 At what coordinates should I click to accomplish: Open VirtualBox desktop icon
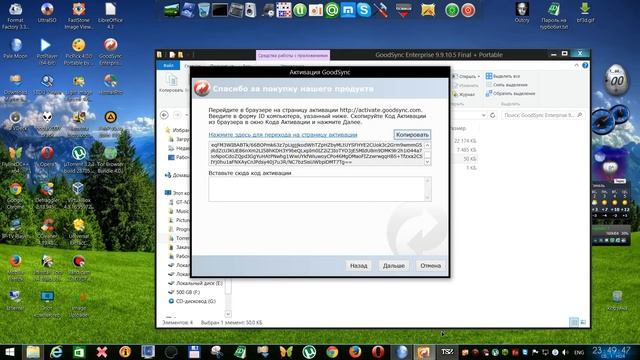click(79, 196)
